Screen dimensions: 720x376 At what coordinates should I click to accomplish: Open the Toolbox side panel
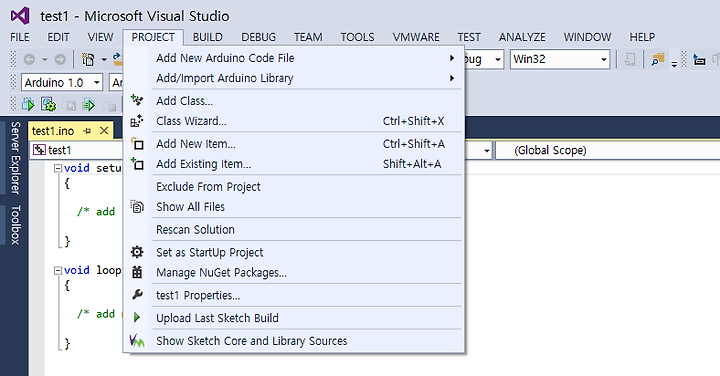(16, 225)
